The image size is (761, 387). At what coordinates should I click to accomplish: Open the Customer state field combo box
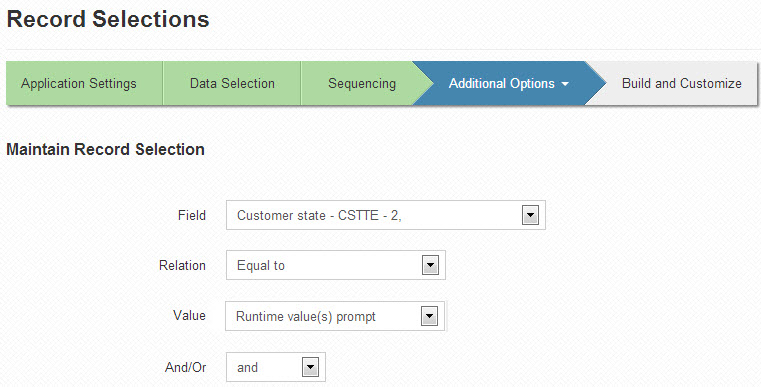[x=385, y=215]
